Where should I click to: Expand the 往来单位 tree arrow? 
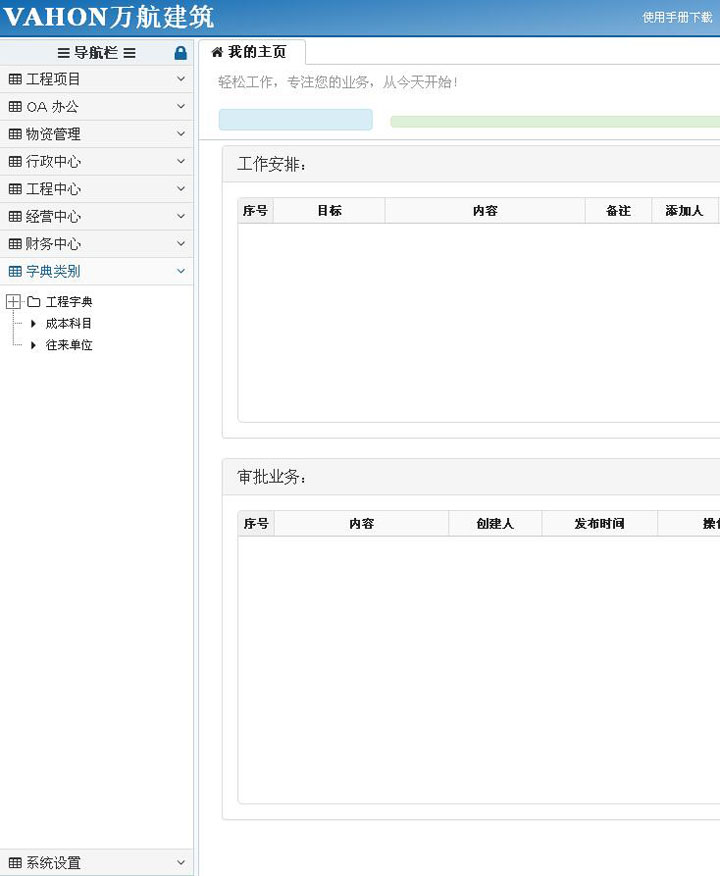click(x=33, y=345)
